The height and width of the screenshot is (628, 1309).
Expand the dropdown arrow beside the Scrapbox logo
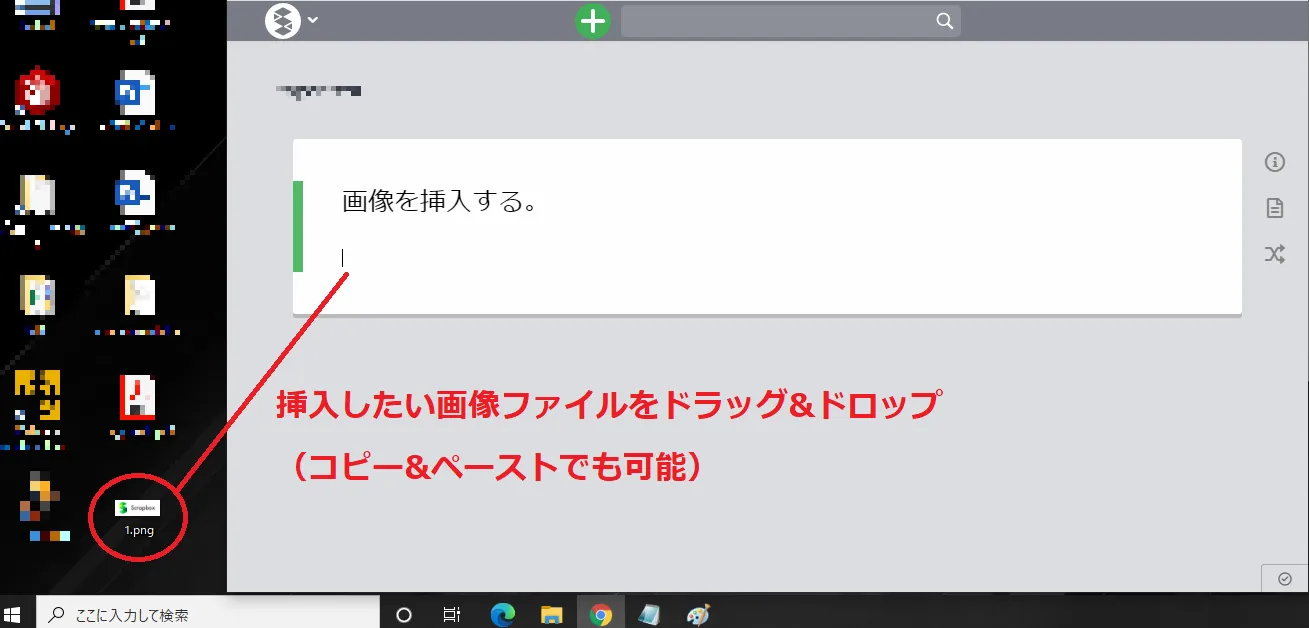click(313, 20)
